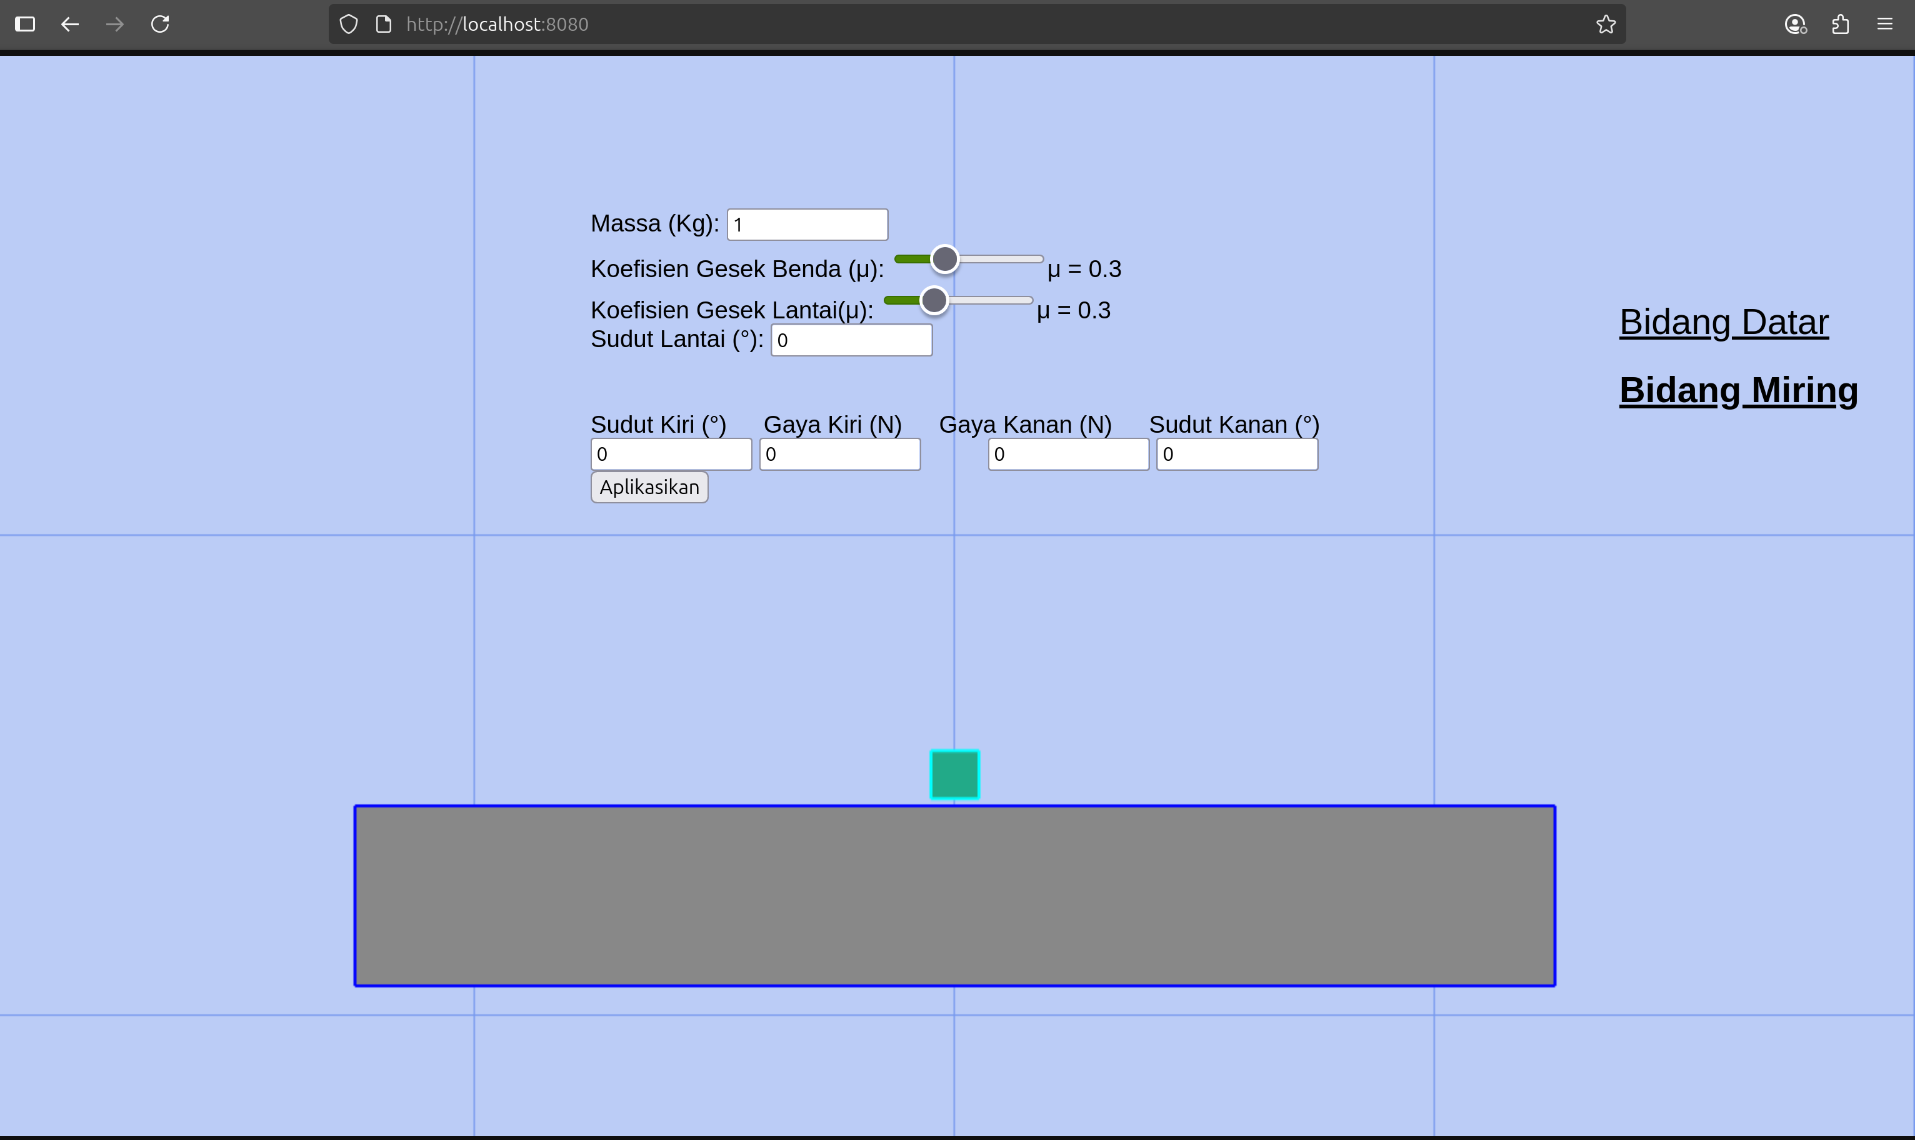Bookmark page with the star icon
The width and height of the screenshot is (1915, 1140).
click(x=1606, y=24)
